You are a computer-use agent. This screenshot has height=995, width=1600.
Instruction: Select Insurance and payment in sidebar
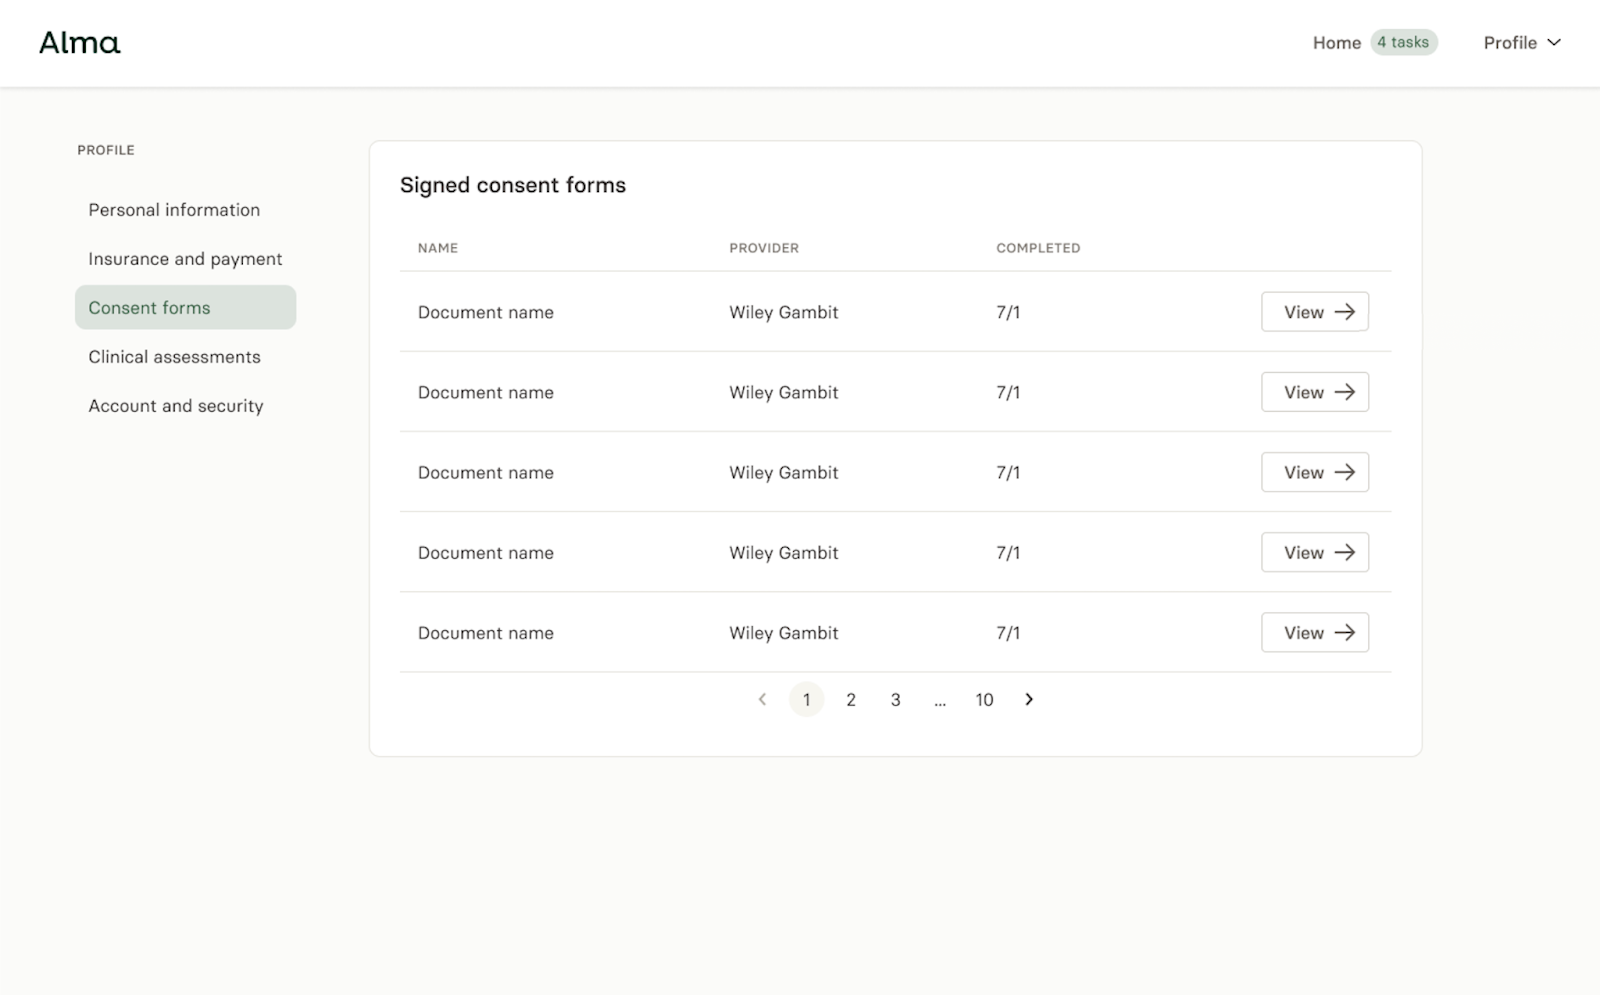click(x=185, y=259)
